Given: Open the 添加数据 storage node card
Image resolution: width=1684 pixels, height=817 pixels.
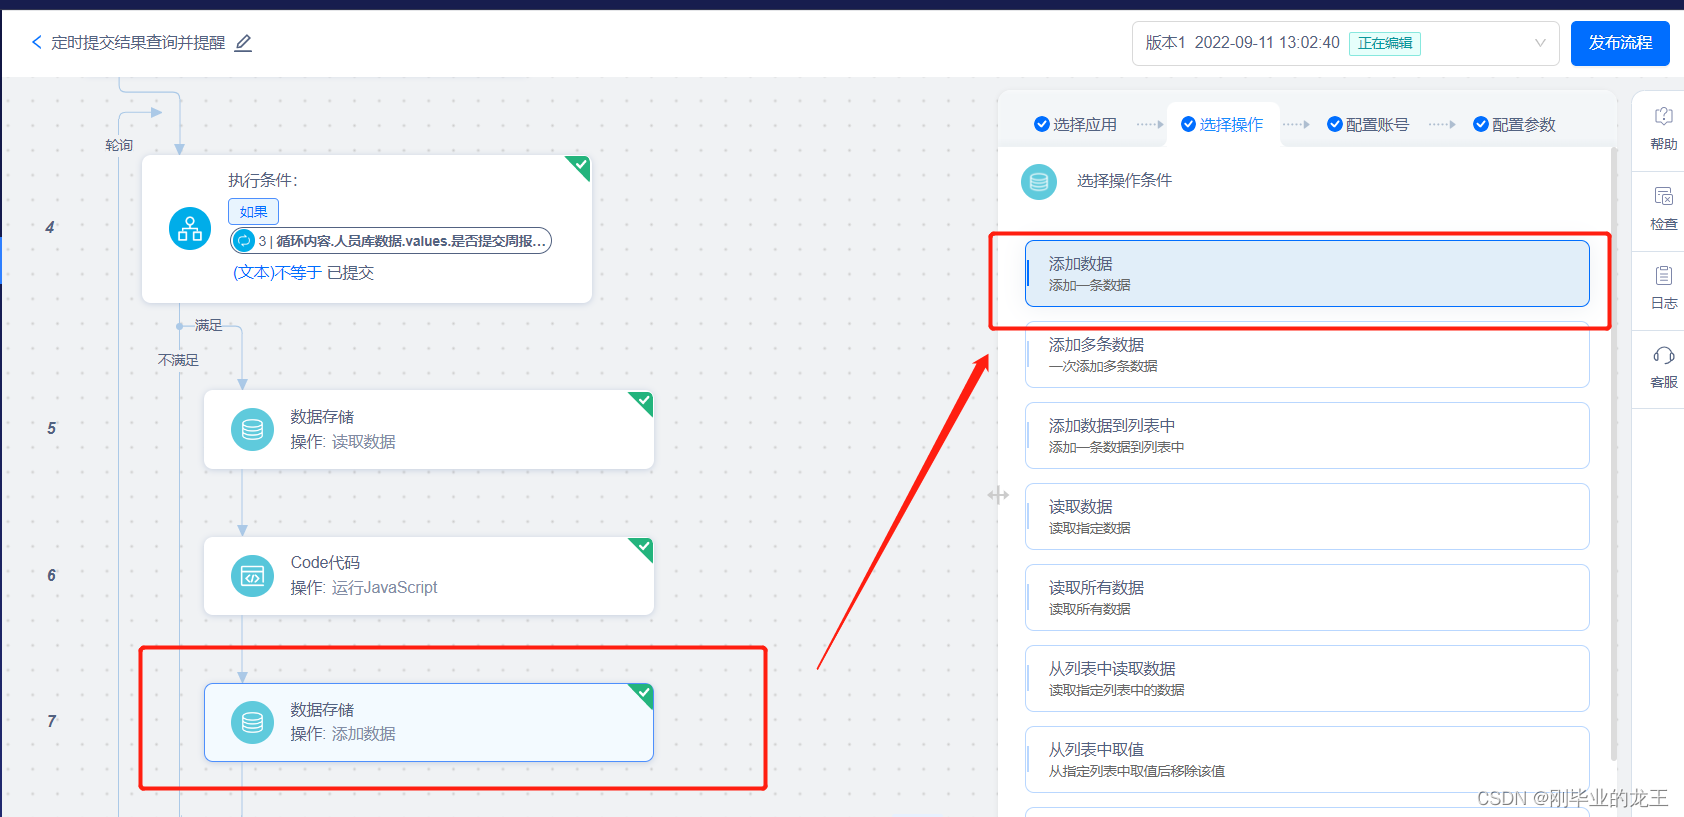Looking at the screenshot, I should click(428, 722).
